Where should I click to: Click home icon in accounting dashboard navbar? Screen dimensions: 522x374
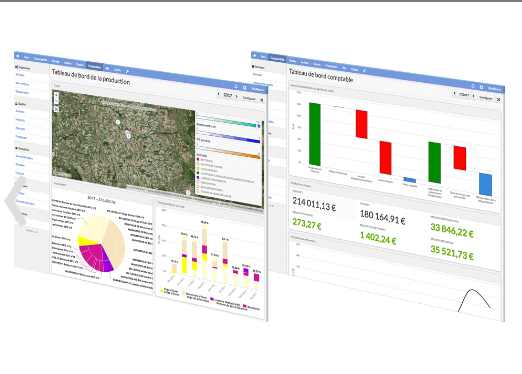[x=255, y=55]
